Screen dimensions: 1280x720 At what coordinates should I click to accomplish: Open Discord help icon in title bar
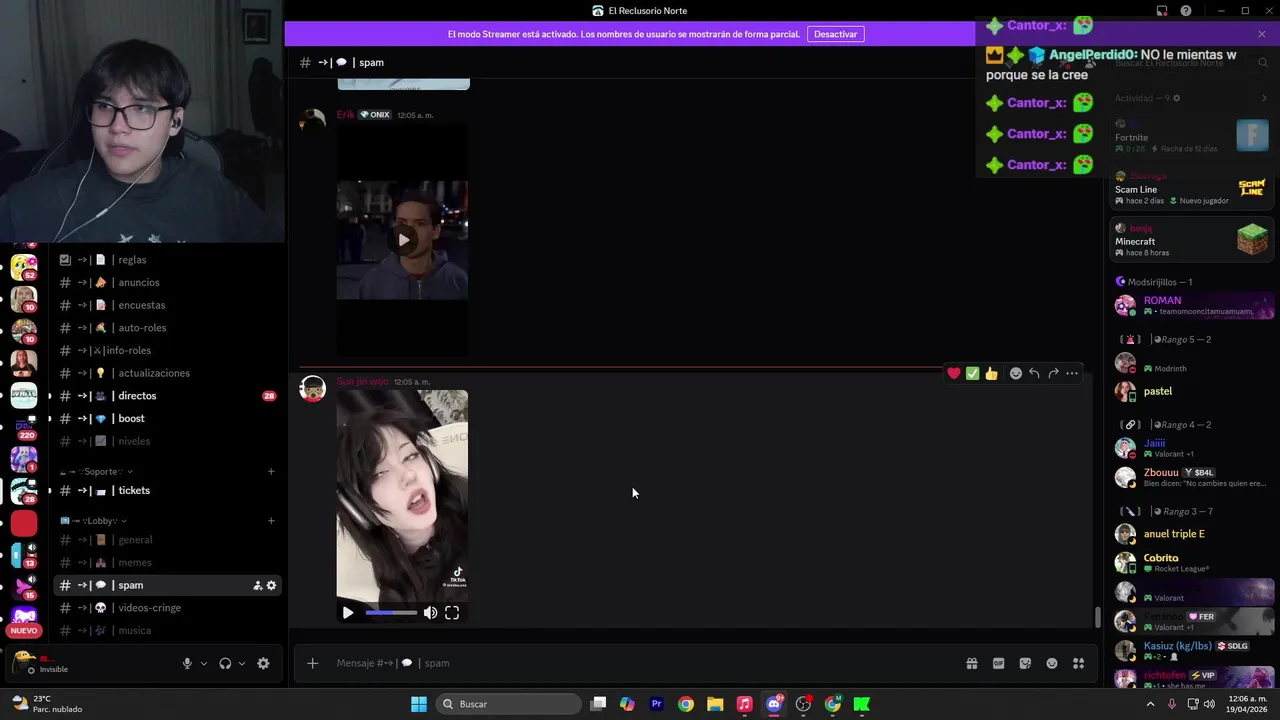point(1186,11)
